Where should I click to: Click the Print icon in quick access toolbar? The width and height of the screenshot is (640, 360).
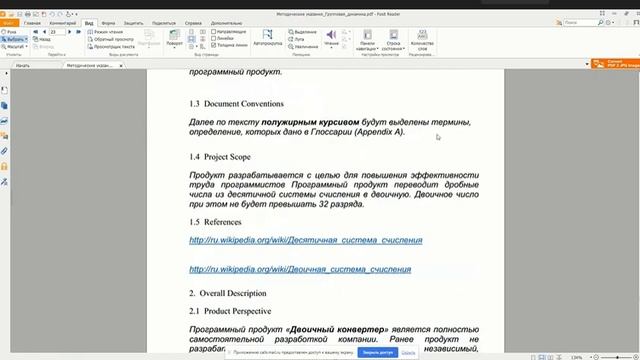pos(28,14)
